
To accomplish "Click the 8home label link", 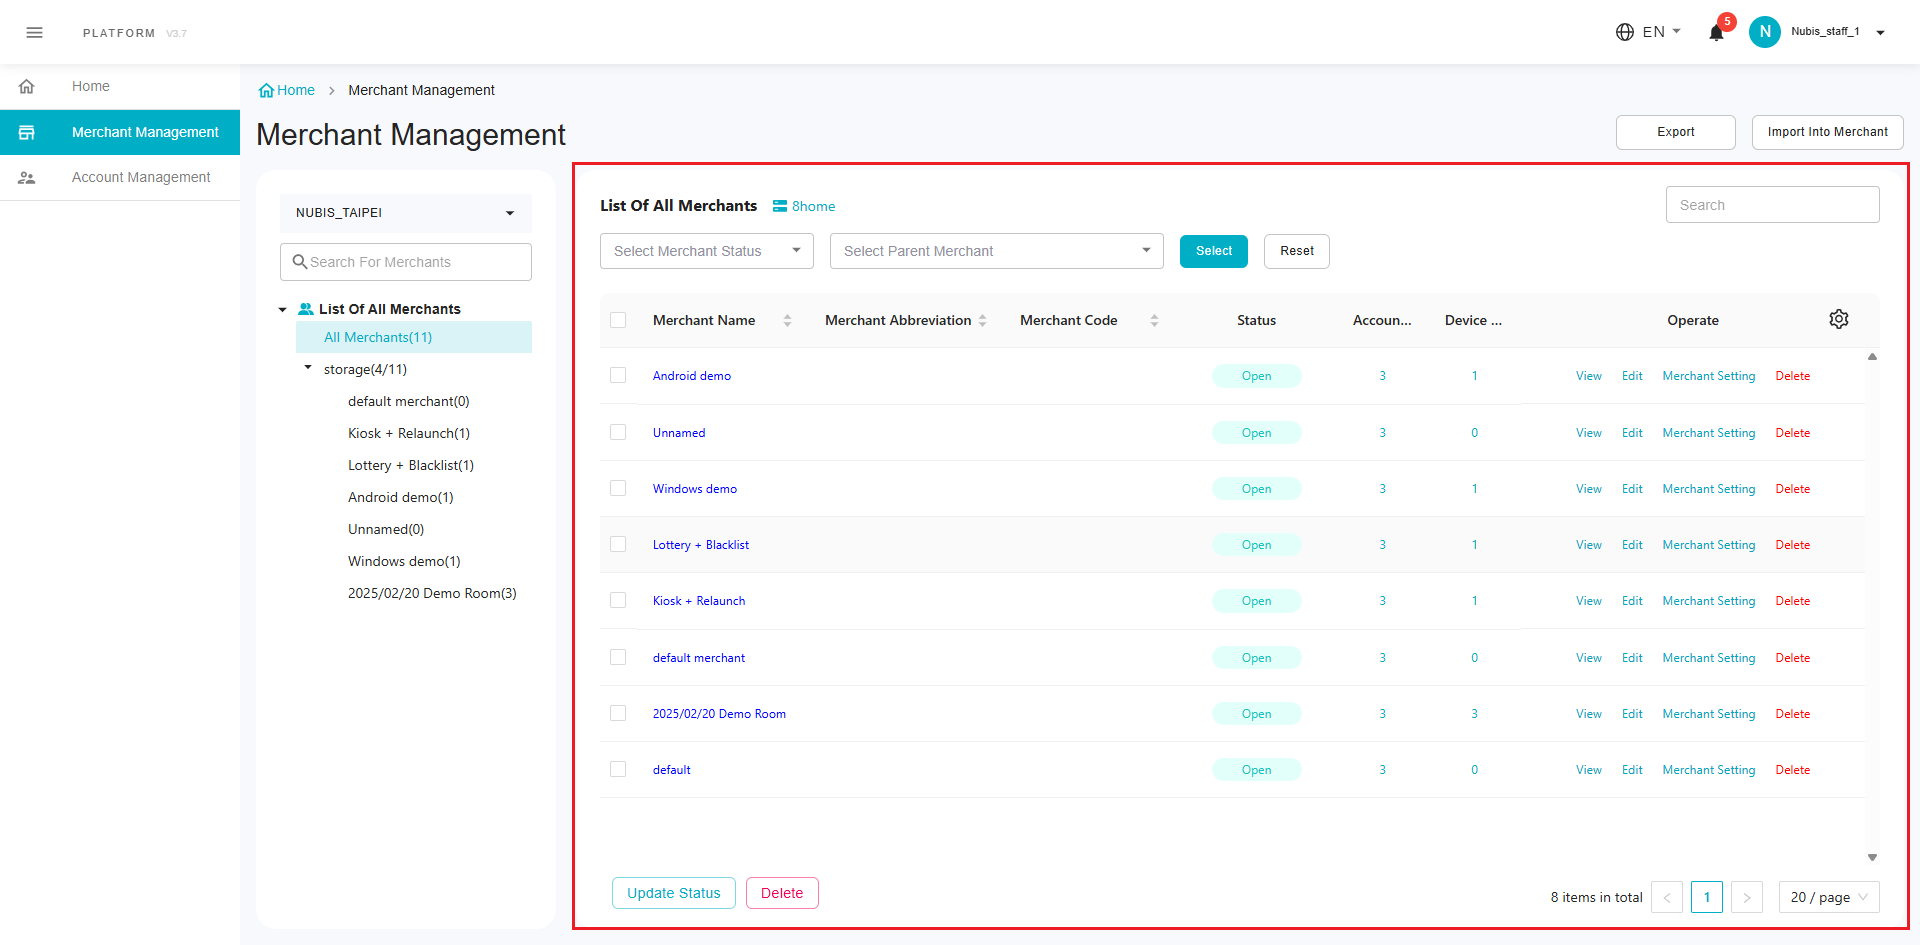I will pos(814,206).
